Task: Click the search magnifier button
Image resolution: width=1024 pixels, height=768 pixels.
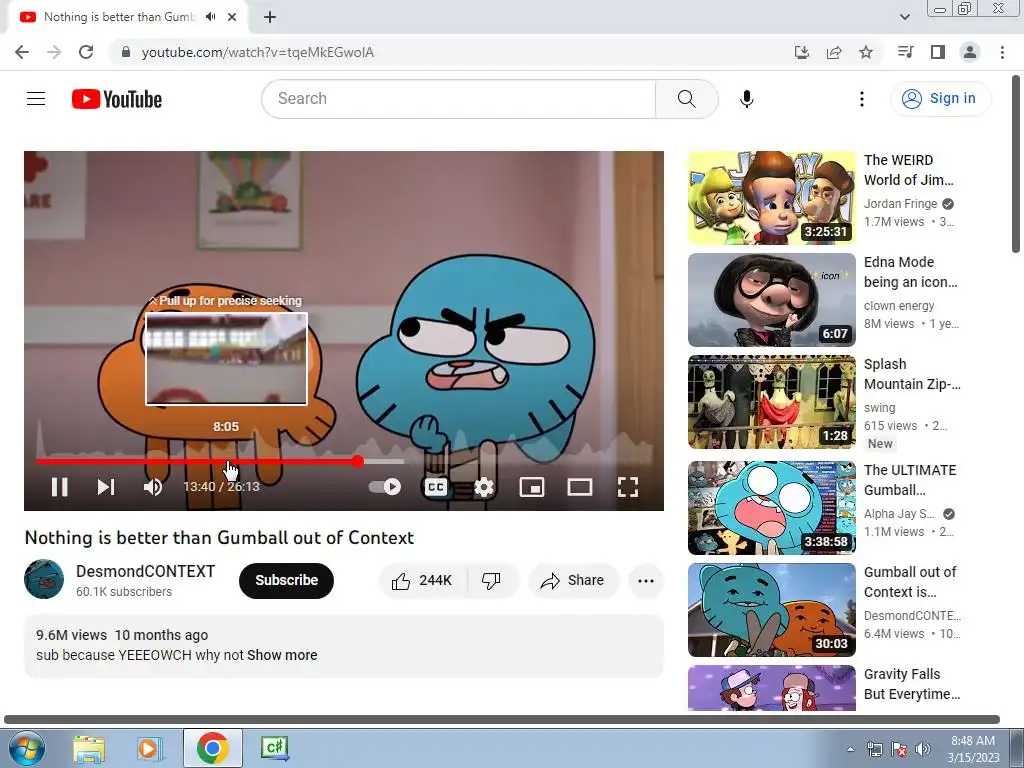Action: pyautogui.click(x=686, y=99)
